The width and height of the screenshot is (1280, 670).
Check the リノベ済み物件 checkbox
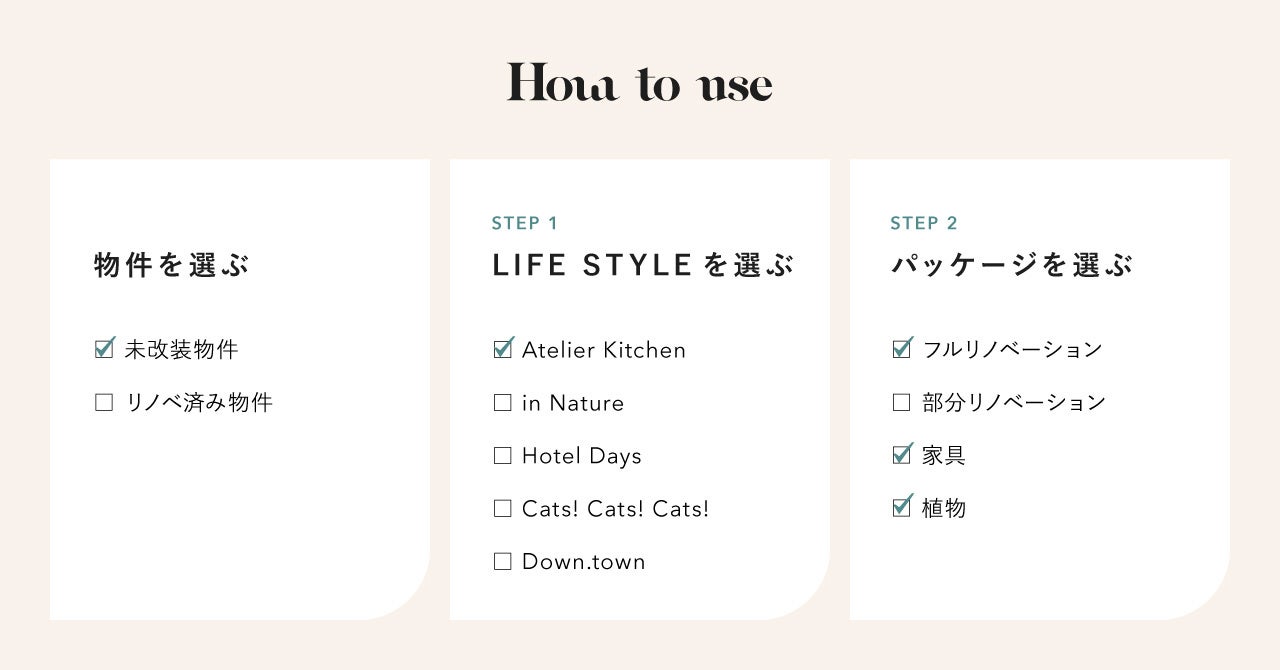(104, 403)
